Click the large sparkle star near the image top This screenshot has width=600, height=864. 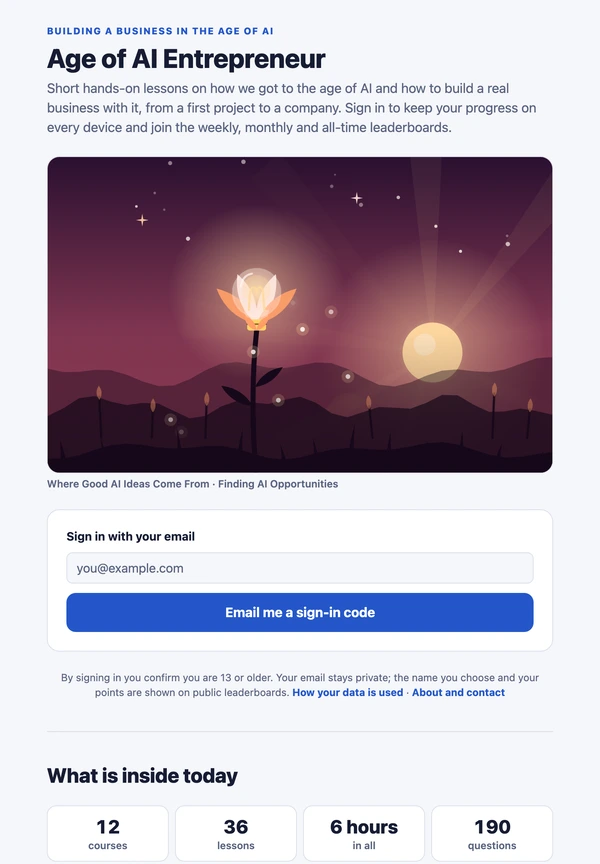pos(357,197)
